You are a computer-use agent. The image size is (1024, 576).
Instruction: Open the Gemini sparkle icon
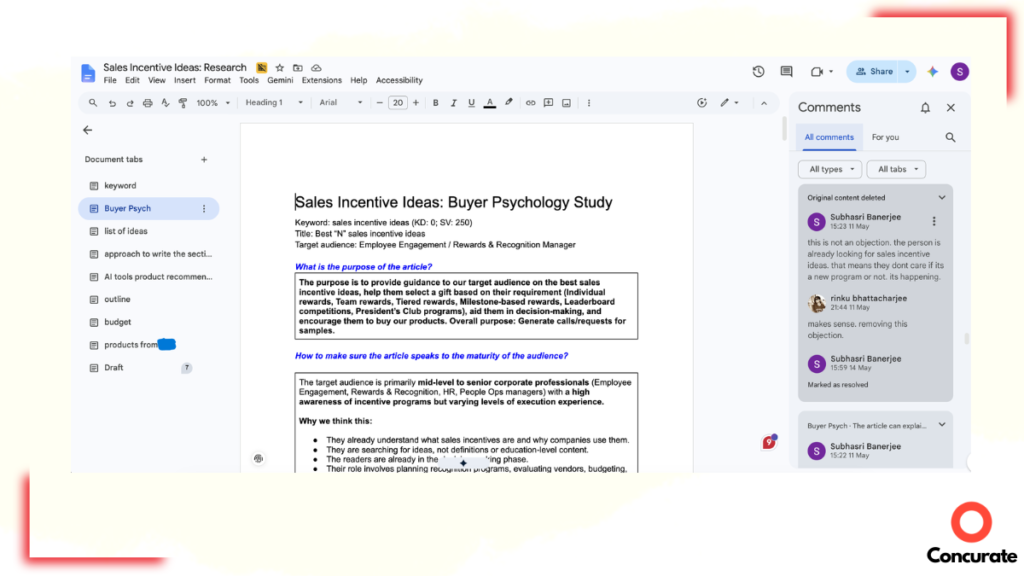[x=933, y=72]
